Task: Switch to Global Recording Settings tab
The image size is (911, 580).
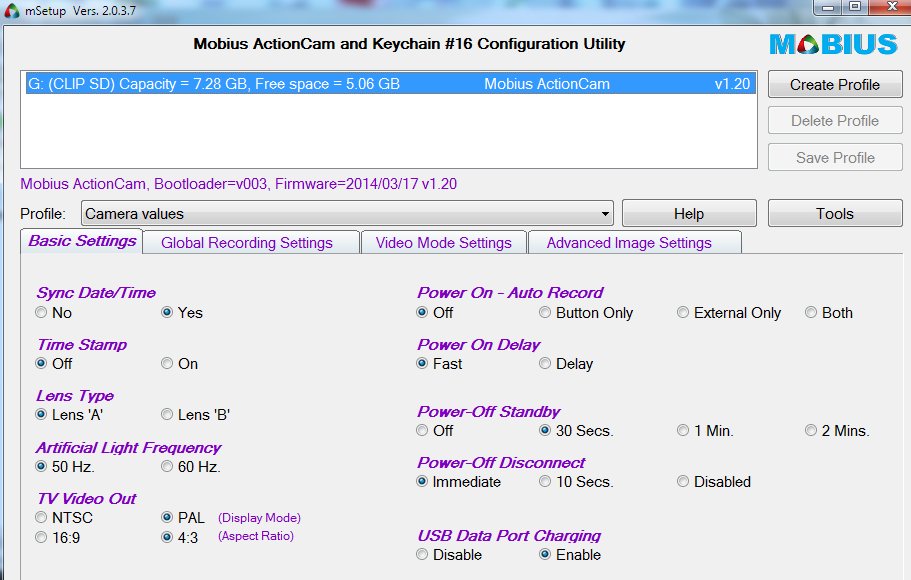Action: point(247,243)
